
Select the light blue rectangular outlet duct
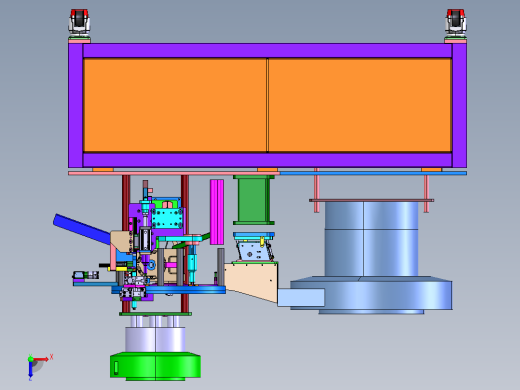(x=301, y=297)
